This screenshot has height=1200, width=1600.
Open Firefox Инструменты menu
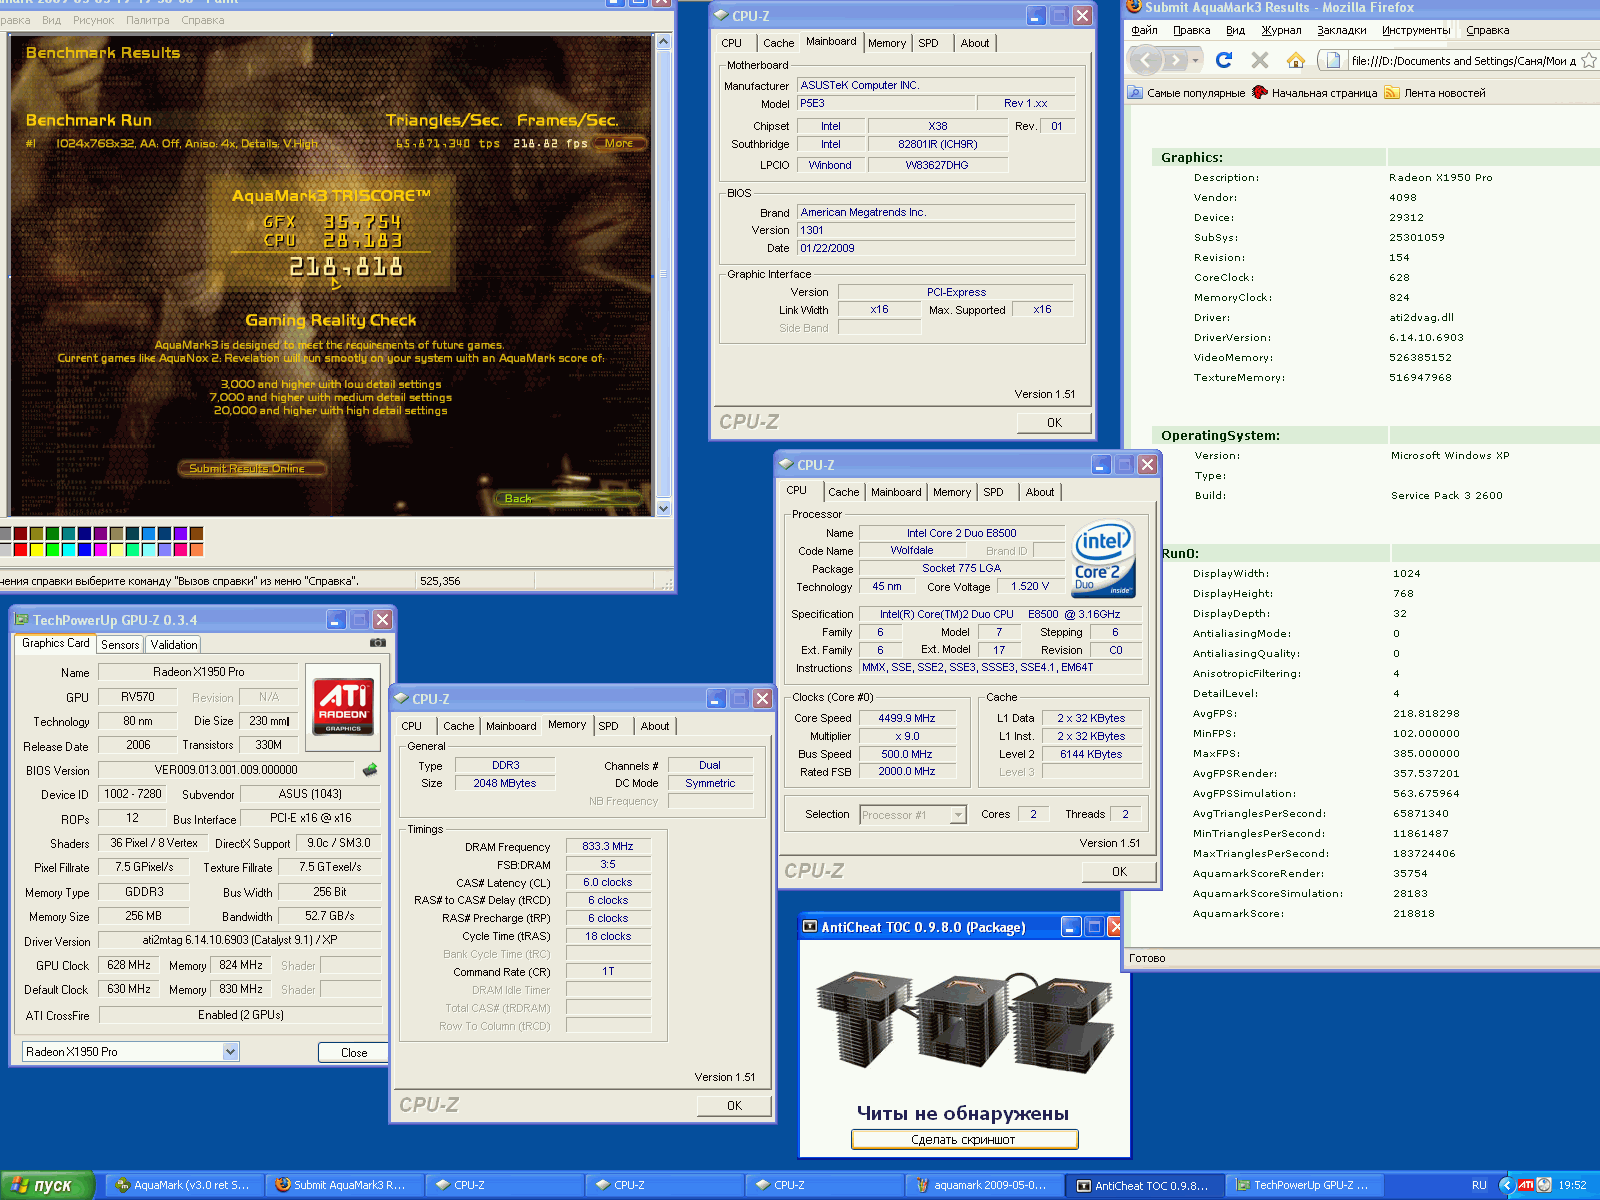click(1416, 30)
